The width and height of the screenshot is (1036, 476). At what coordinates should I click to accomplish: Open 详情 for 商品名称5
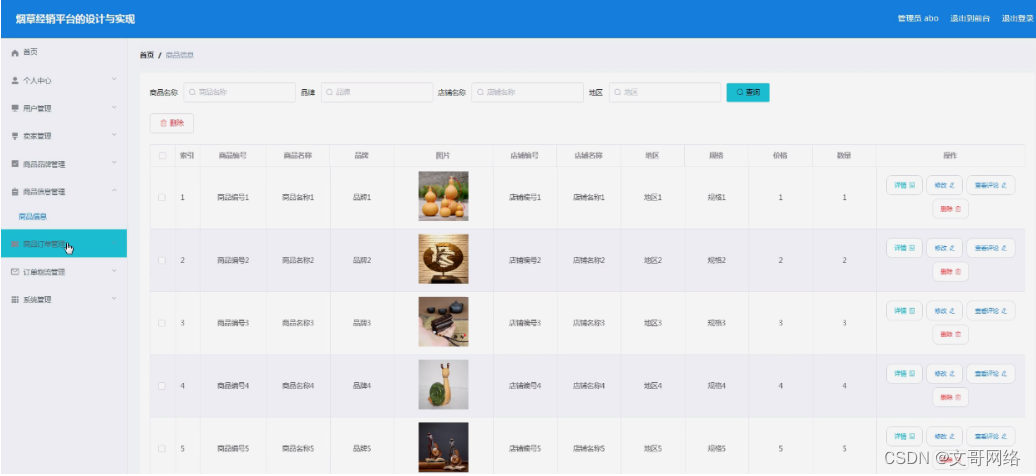point(904,436)
